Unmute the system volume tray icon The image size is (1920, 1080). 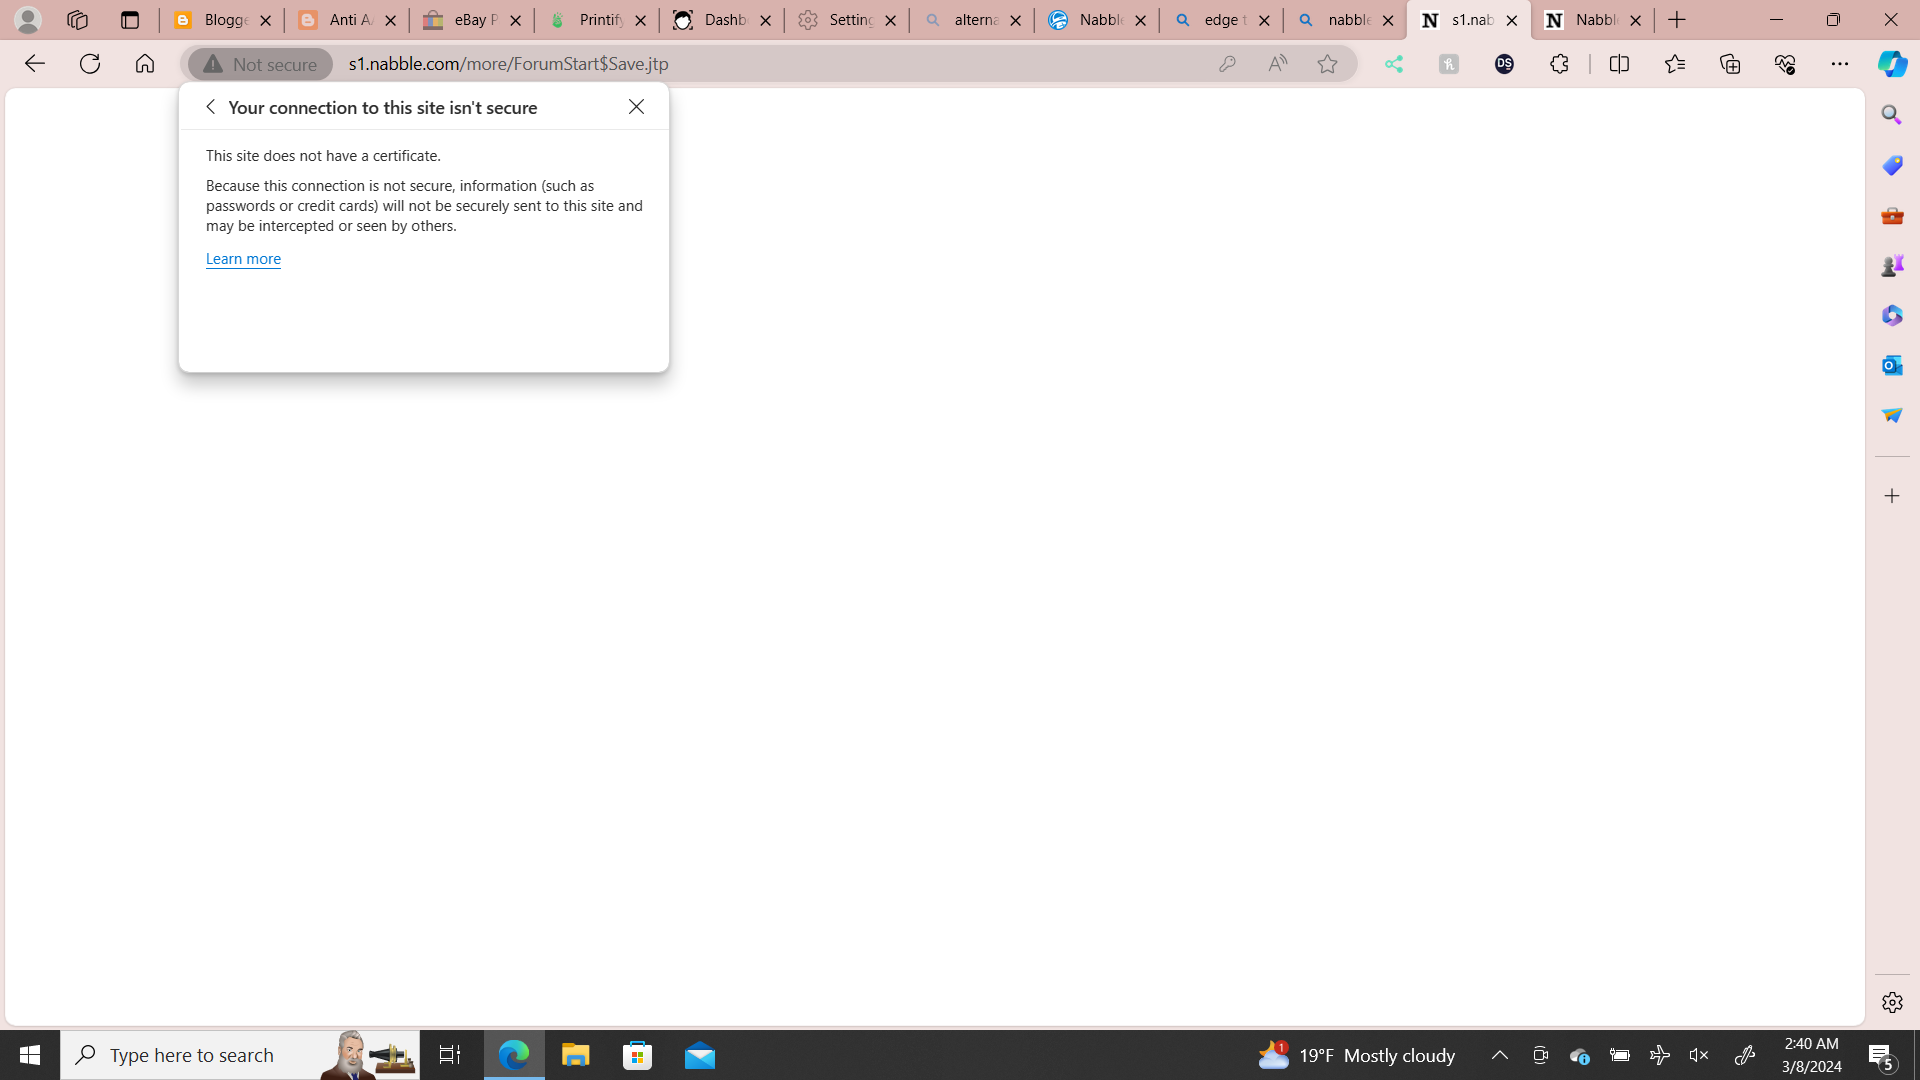[x=1698, y=1055]
